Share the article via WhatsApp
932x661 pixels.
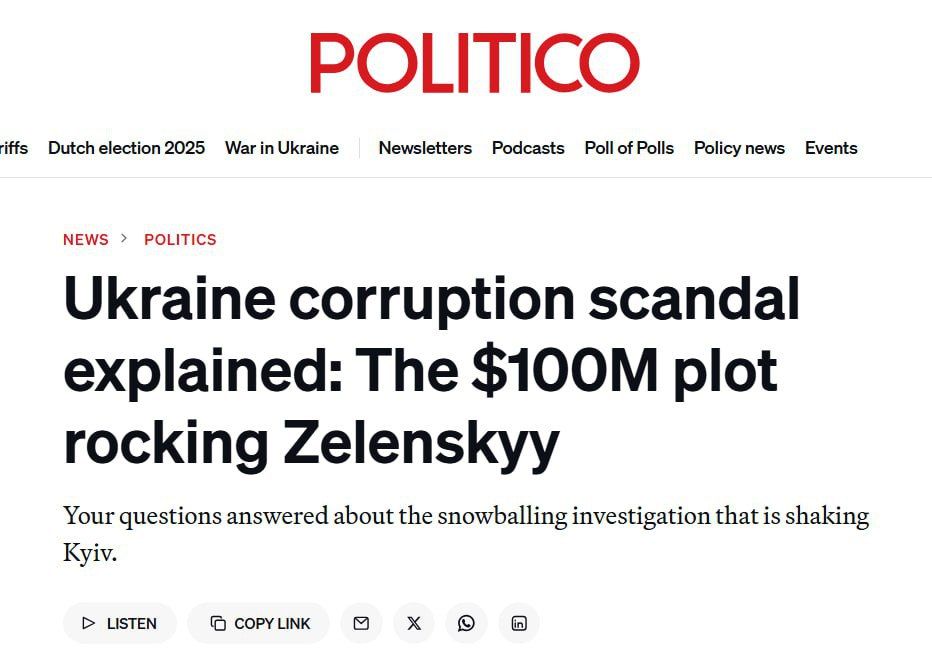466,623
